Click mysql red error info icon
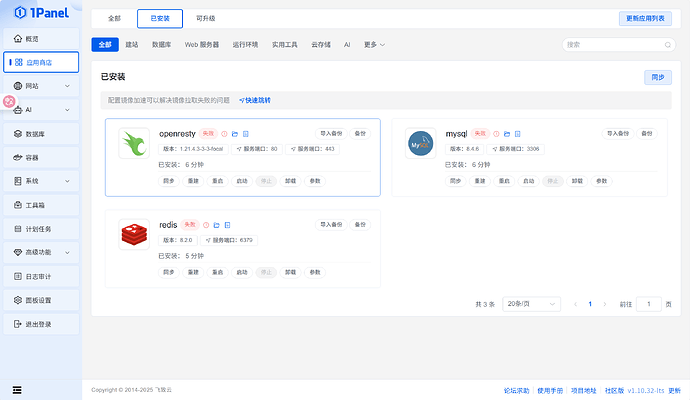Viewport: 690px width, 400px height. [x=496, y=134]
